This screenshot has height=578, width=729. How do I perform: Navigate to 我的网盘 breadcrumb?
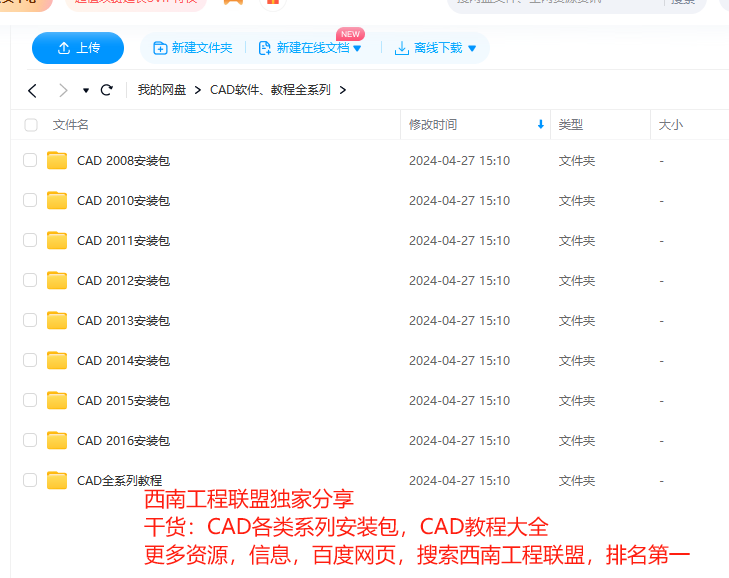point(162,90)
